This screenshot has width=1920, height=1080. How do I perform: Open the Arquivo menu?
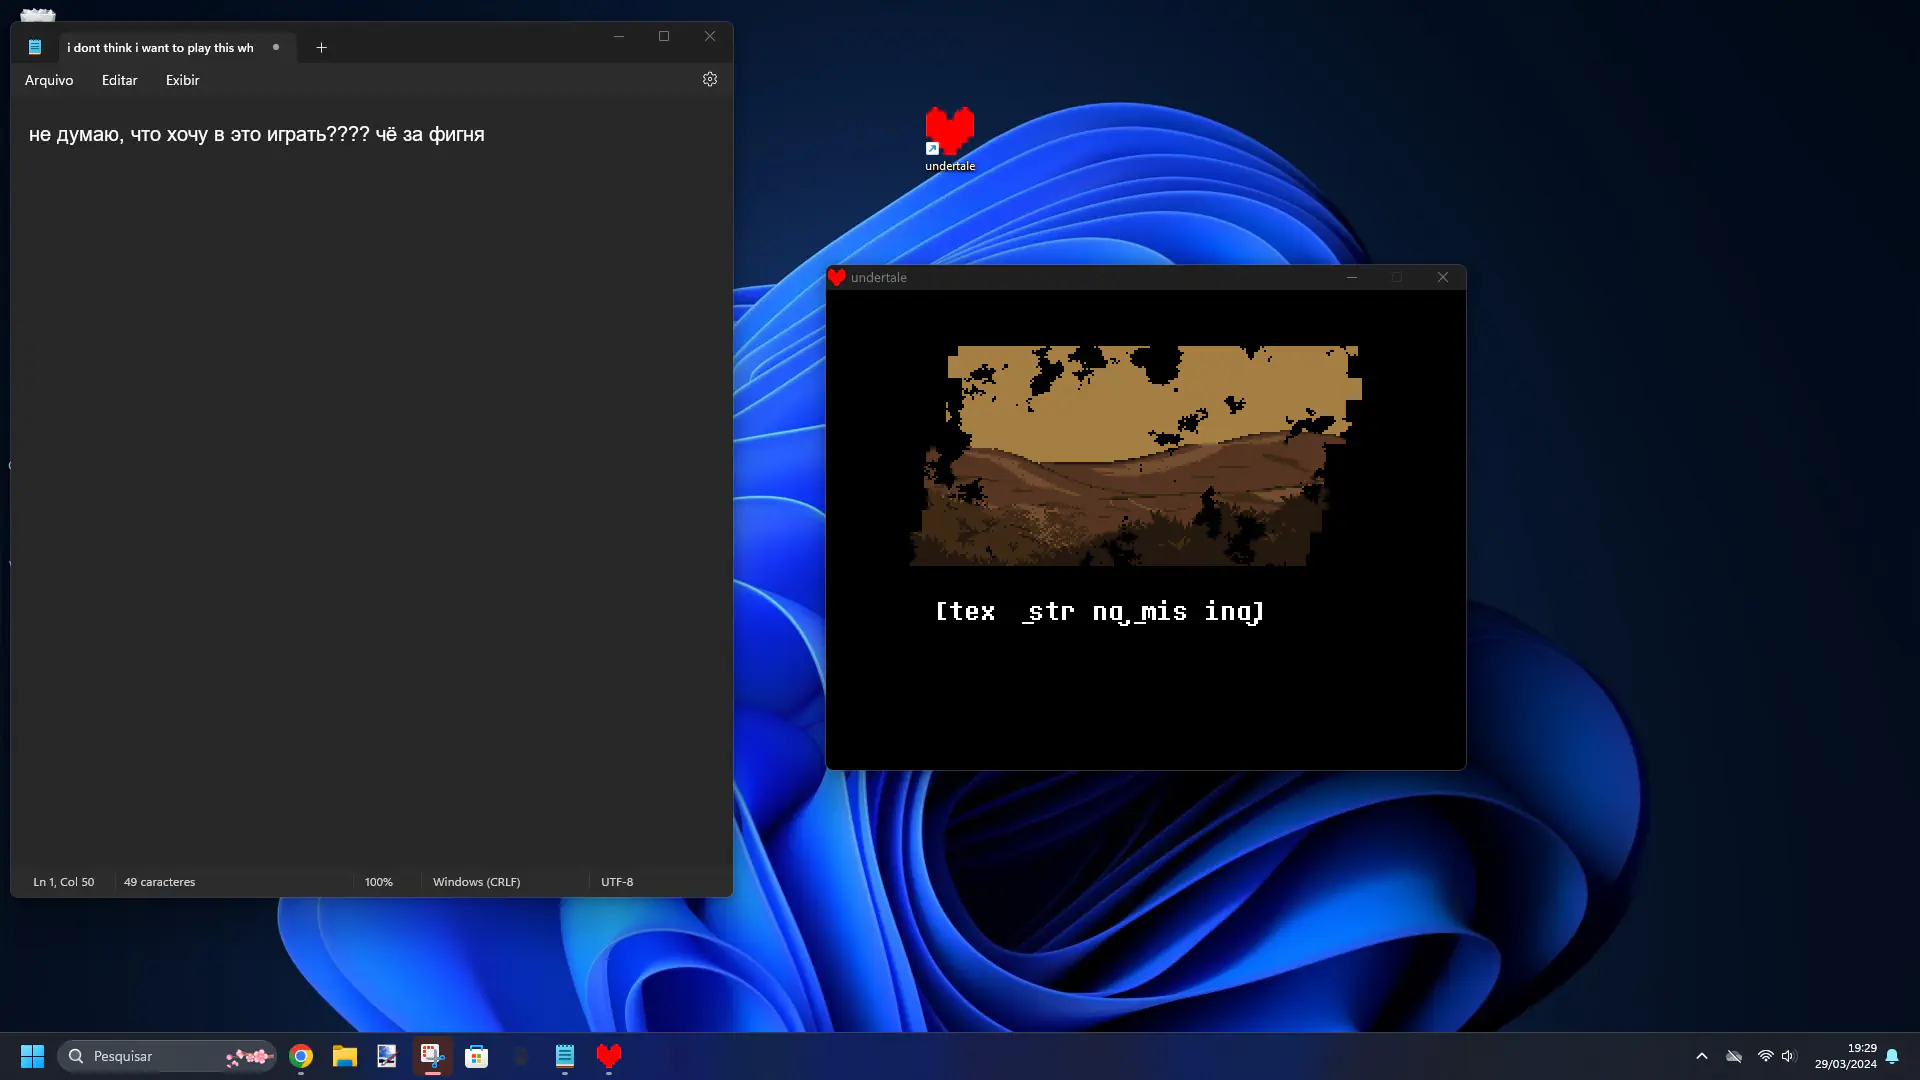(49, 80)
